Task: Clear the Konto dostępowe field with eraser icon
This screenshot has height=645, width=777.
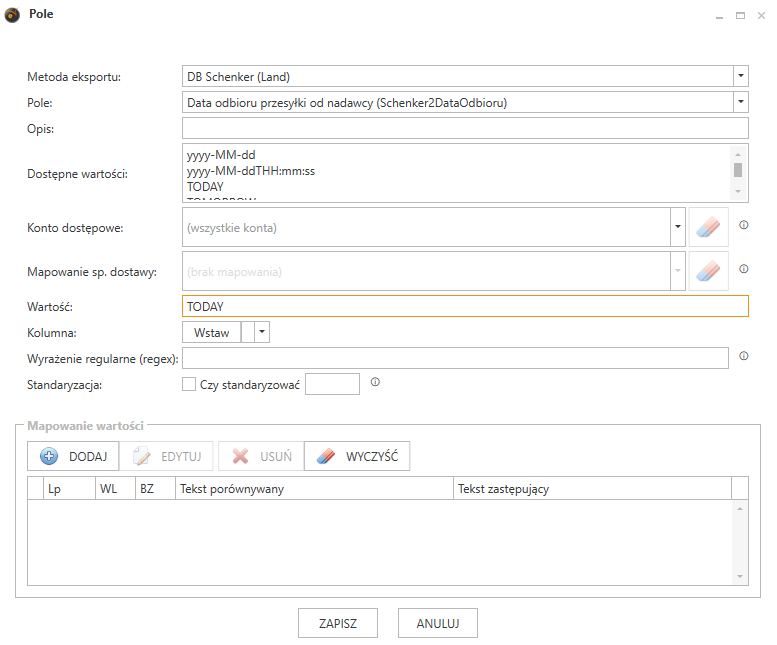Action: point(708,227)
